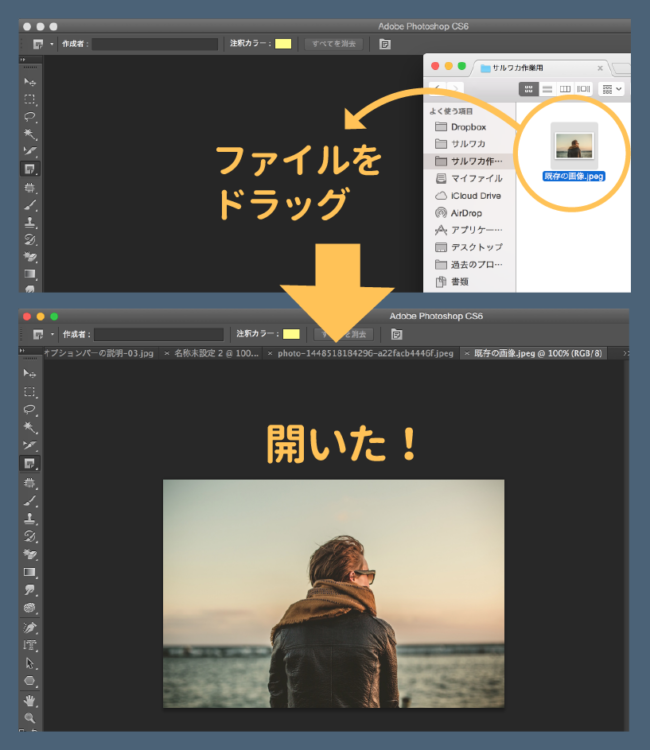Switch Finder to Cover Flow view
650x750 pixels.
pos(583,89)
